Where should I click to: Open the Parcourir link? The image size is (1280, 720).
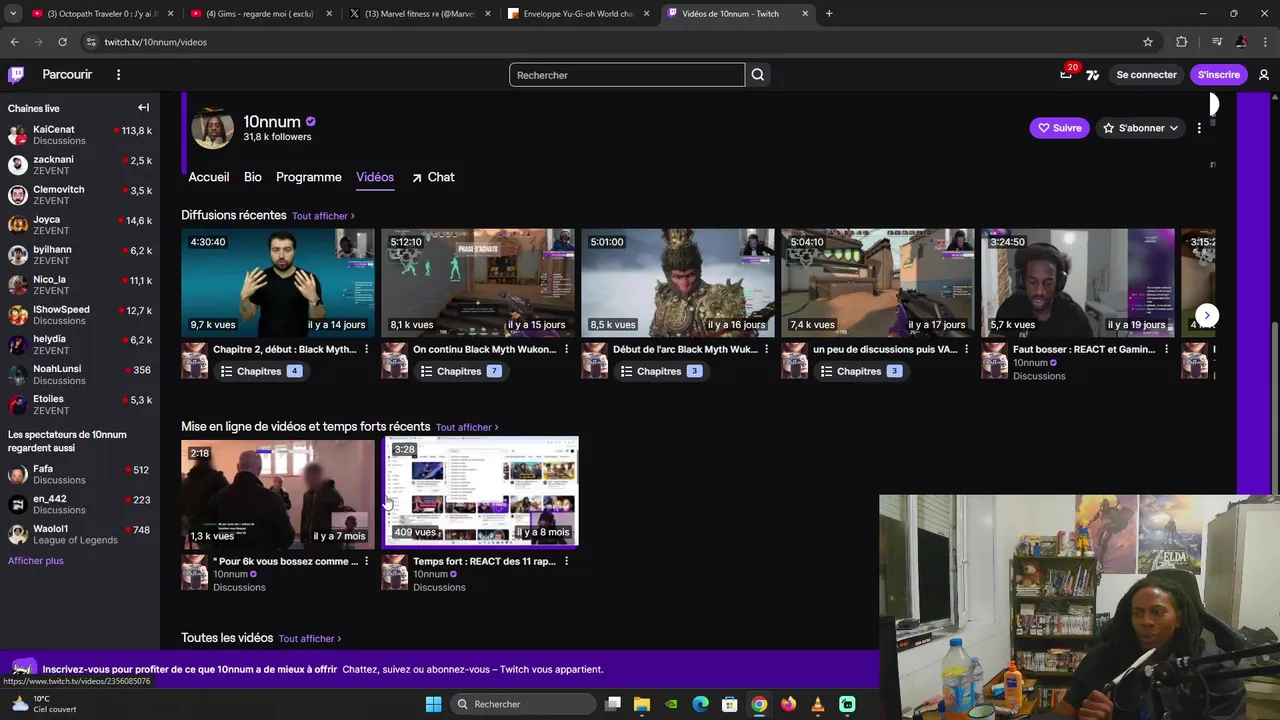point(67,75)
